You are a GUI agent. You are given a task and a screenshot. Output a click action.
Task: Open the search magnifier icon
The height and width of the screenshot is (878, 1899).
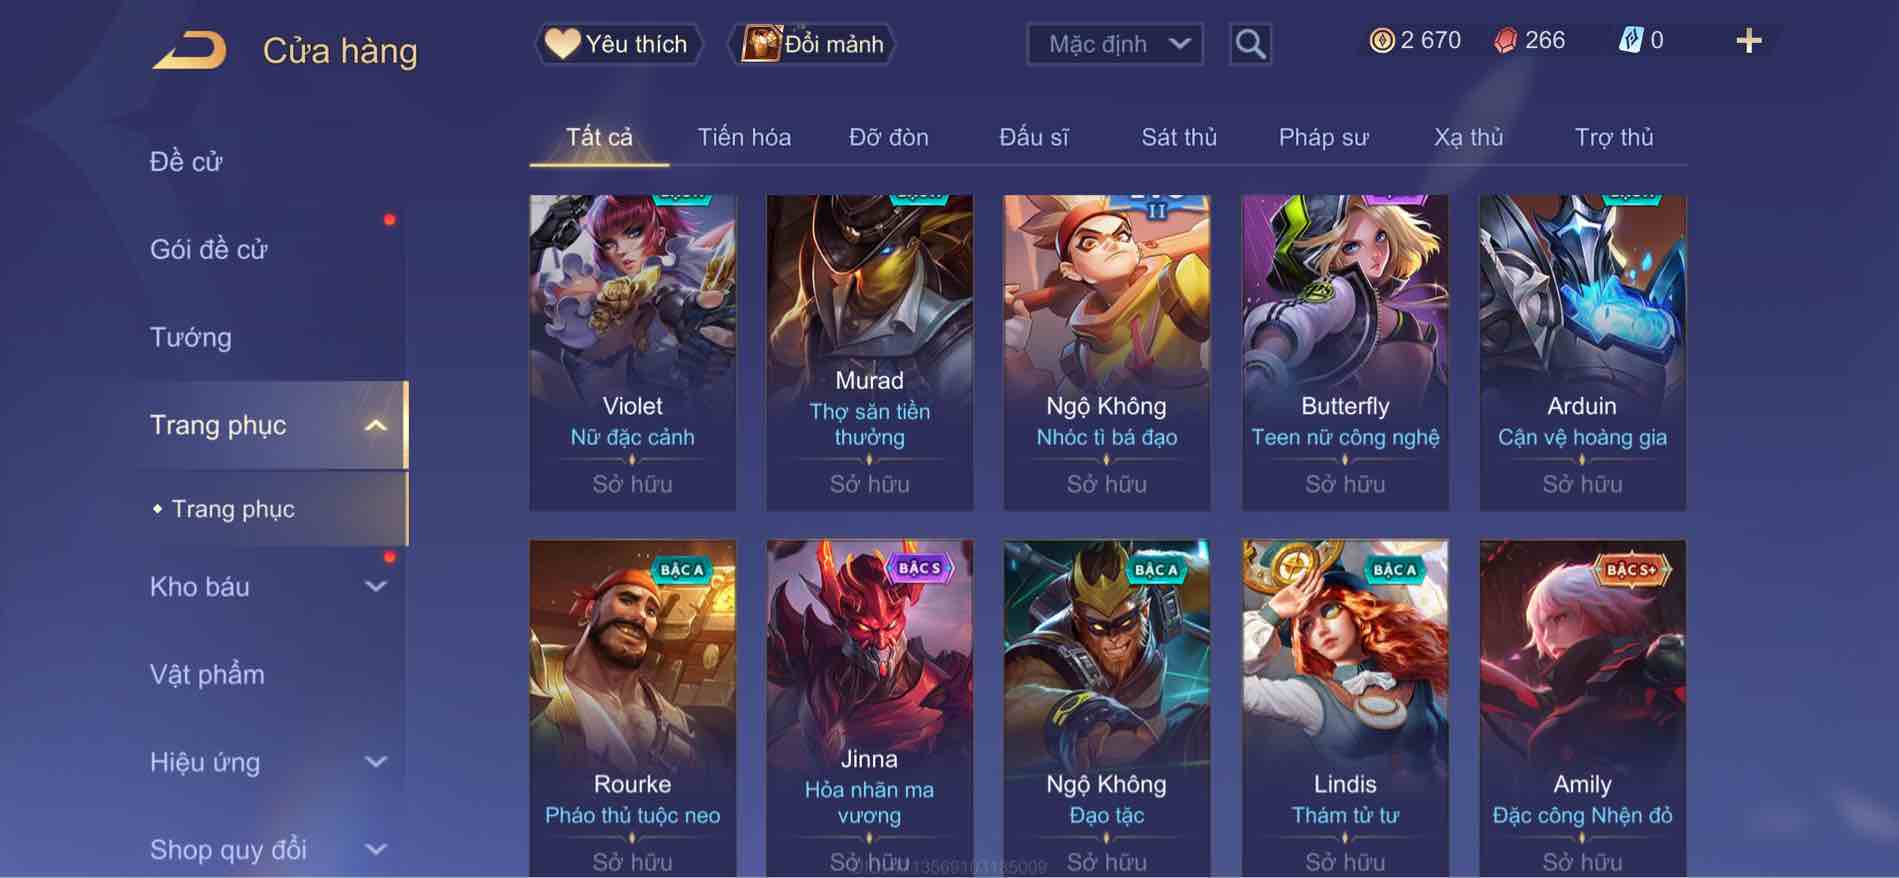coord(1250,44)
